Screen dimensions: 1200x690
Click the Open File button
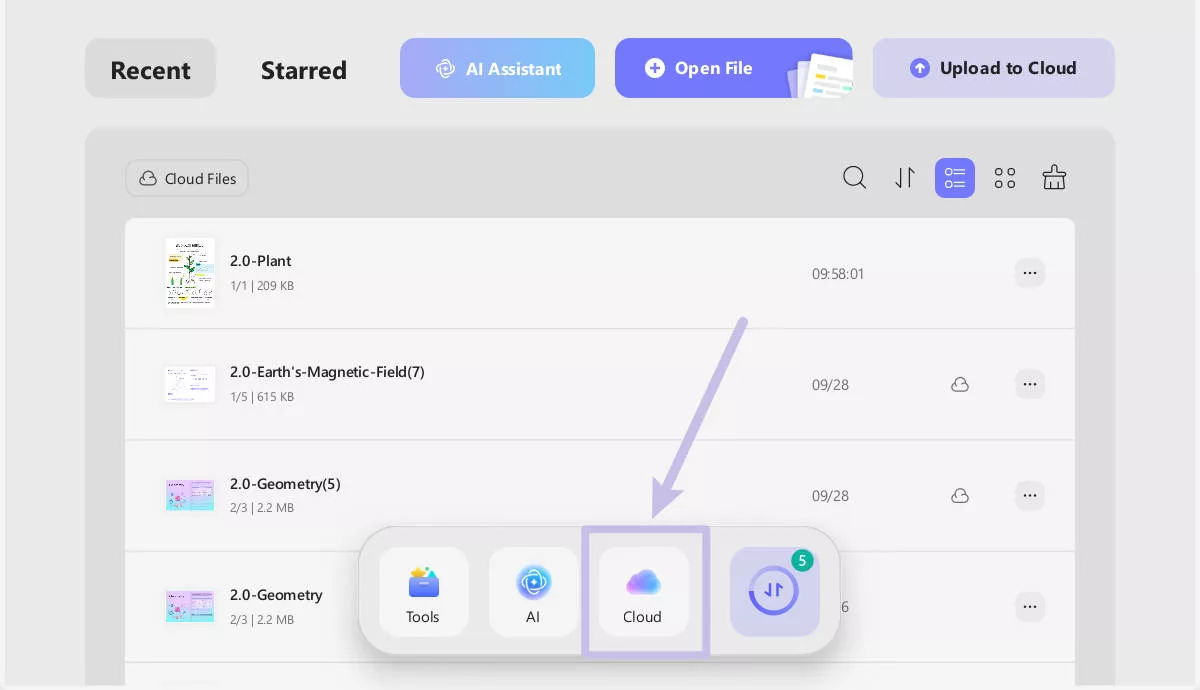pos(733,68)
